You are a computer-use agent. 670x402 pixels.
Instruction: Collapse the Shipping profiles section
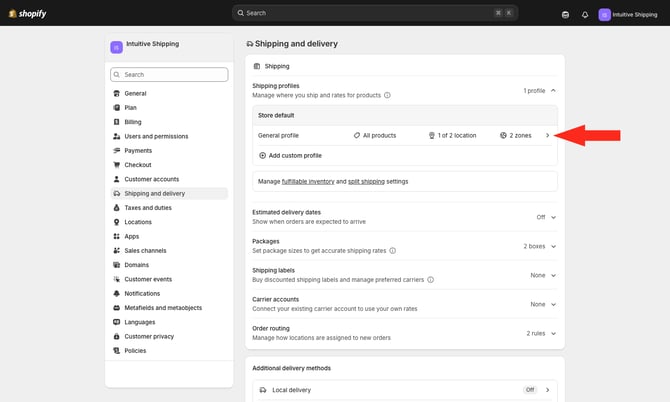pyautogui.click(x=553, y=91)
